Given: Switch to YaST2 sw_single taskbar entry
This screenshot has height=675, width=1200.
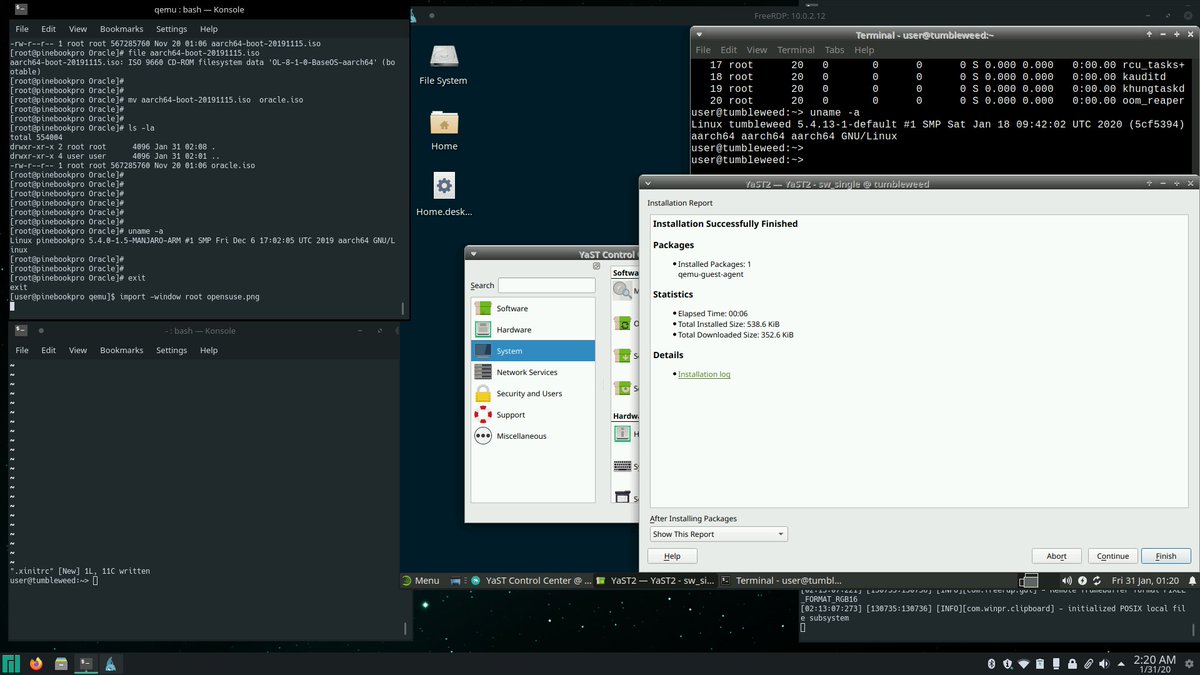Looking at the screenshot, I should 655,580.
